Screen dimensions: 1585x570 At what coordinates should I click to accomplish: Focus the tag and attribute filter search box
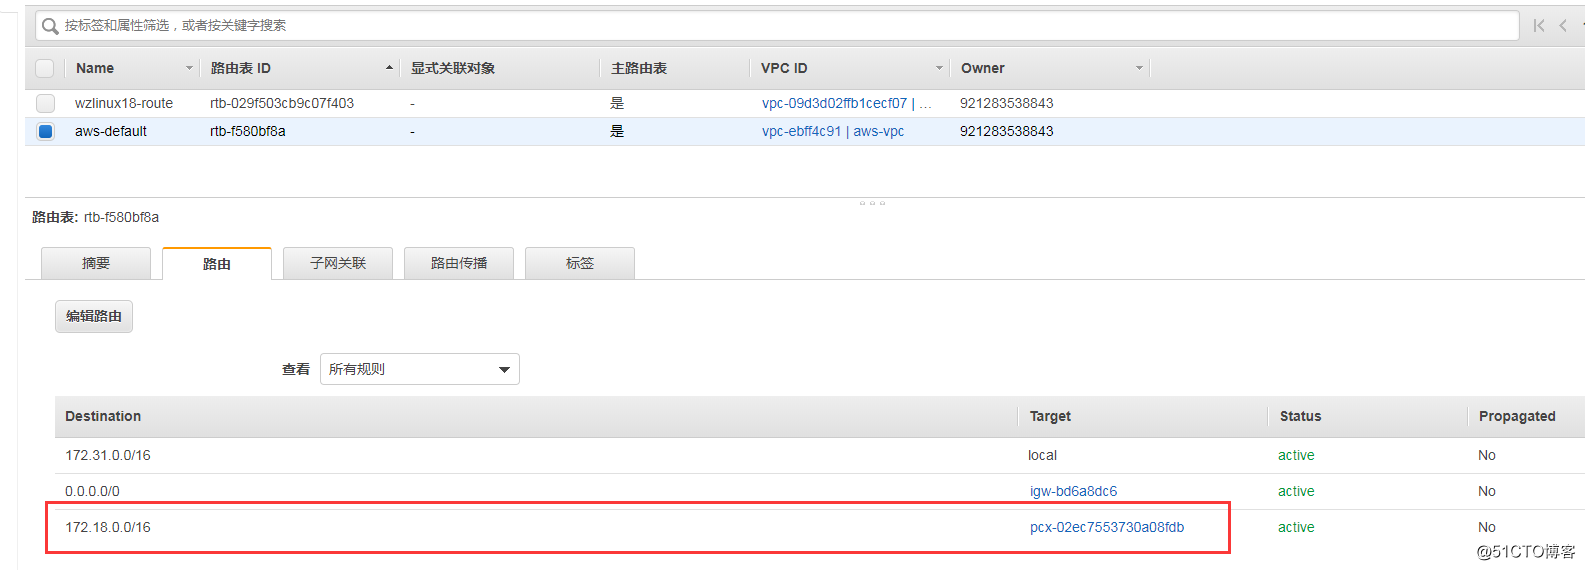coord(777,26)
